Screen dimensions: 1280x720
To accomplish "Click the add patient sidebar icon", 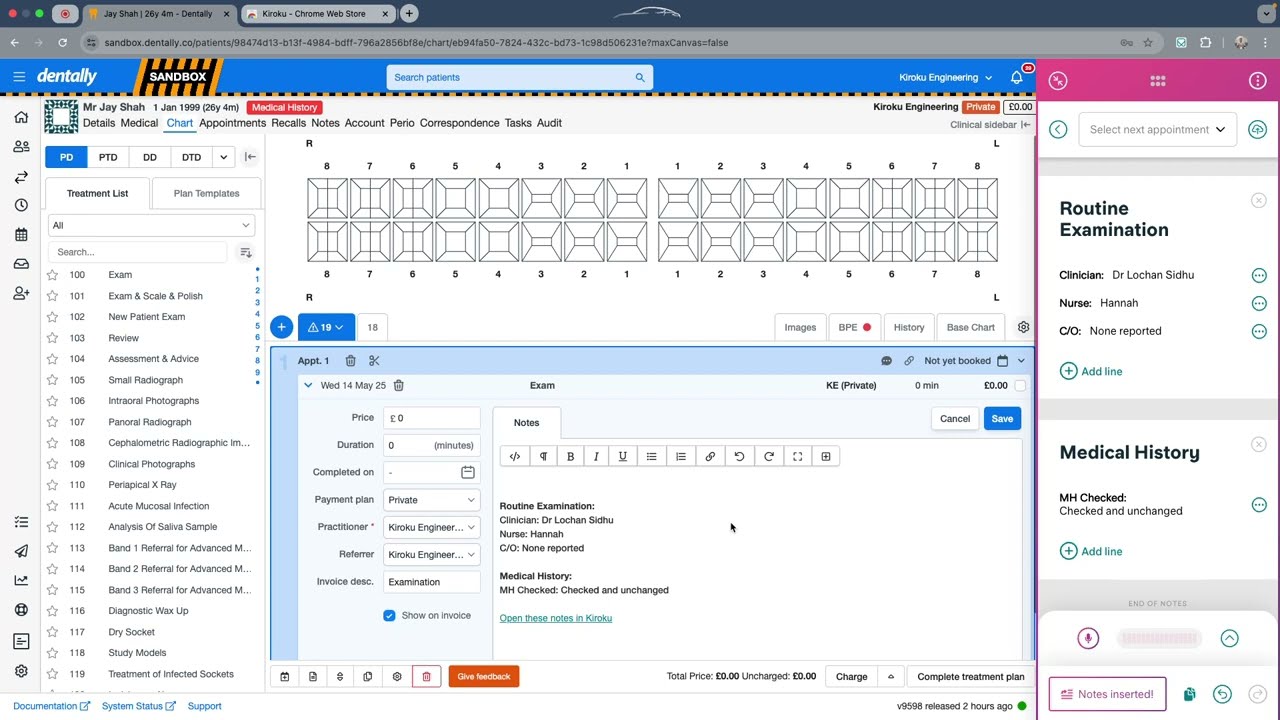I will click(21, 293).
